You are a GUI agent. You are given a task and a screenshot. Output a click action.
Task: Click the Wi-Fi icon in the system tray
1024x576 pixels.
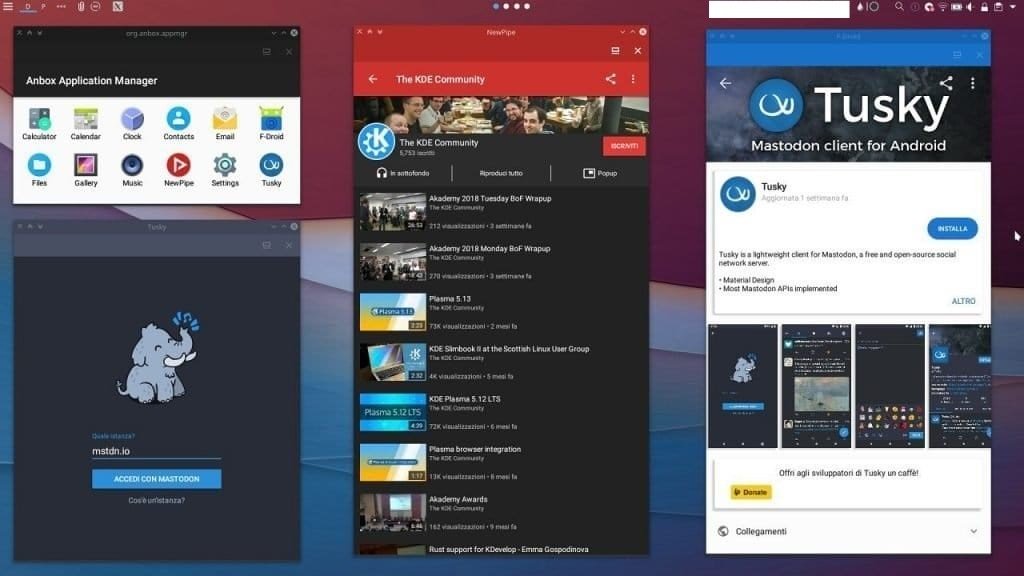tap(943, 7)
